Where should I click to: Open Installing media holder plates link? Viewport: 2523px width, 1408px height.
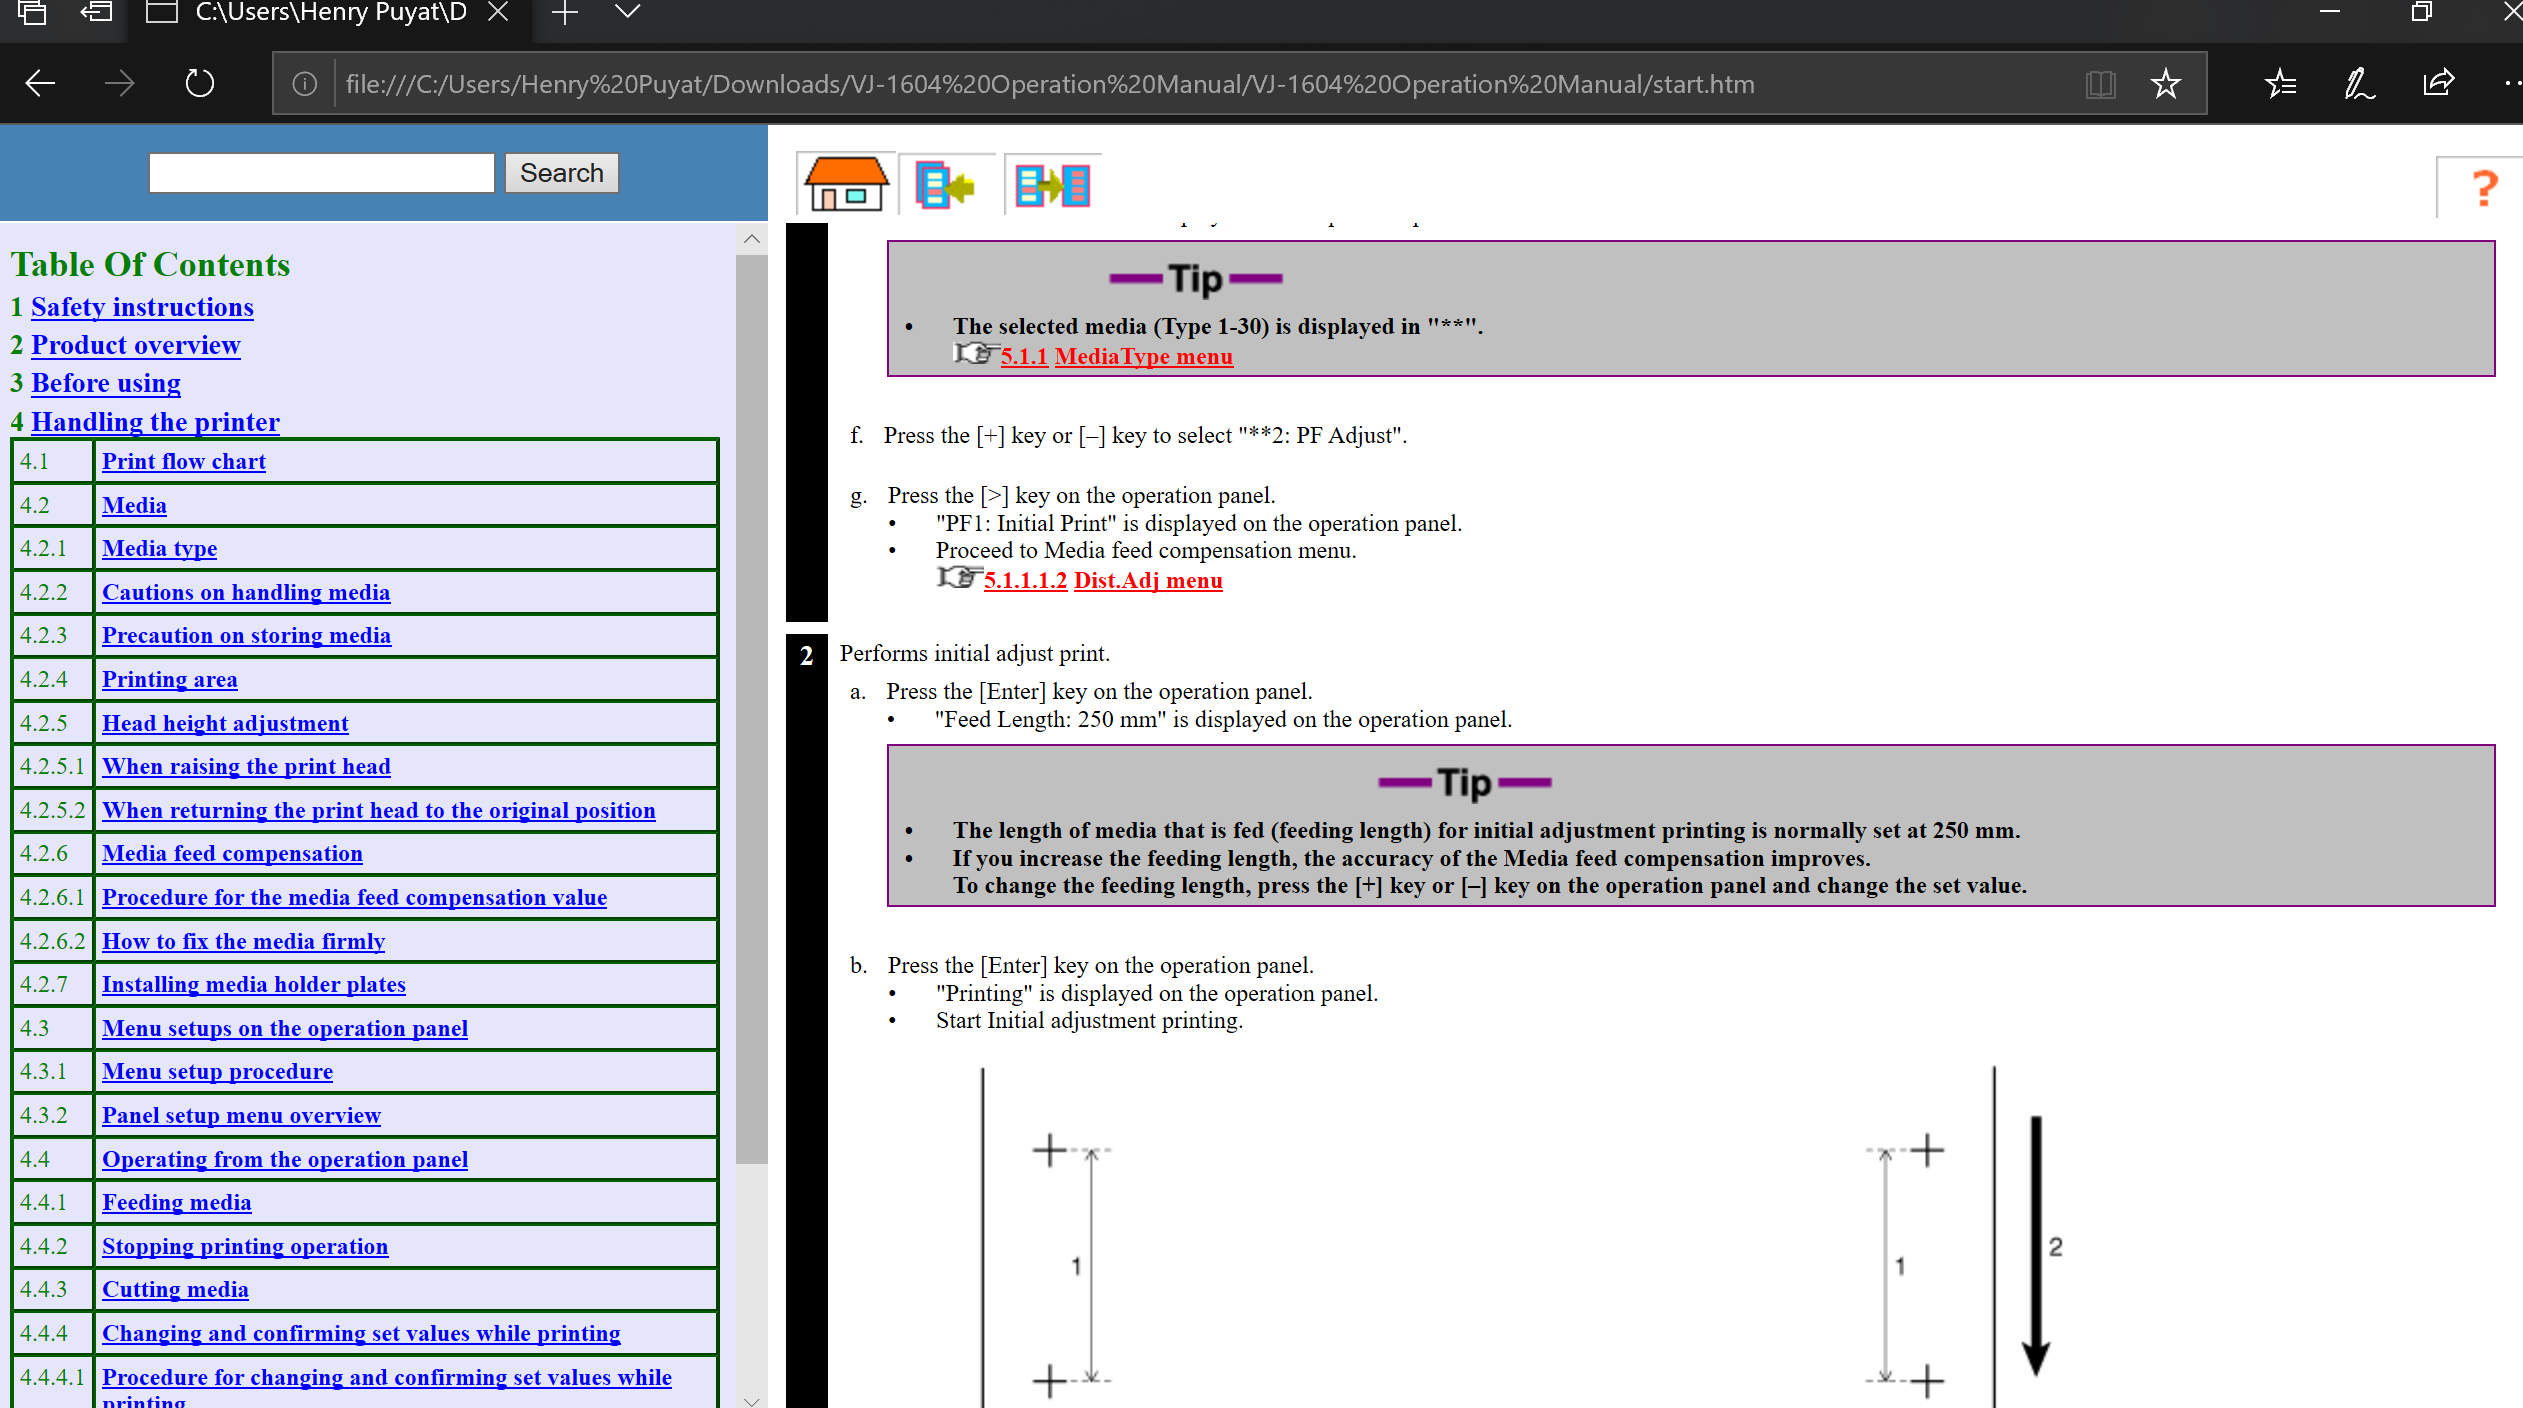(254, 984)
